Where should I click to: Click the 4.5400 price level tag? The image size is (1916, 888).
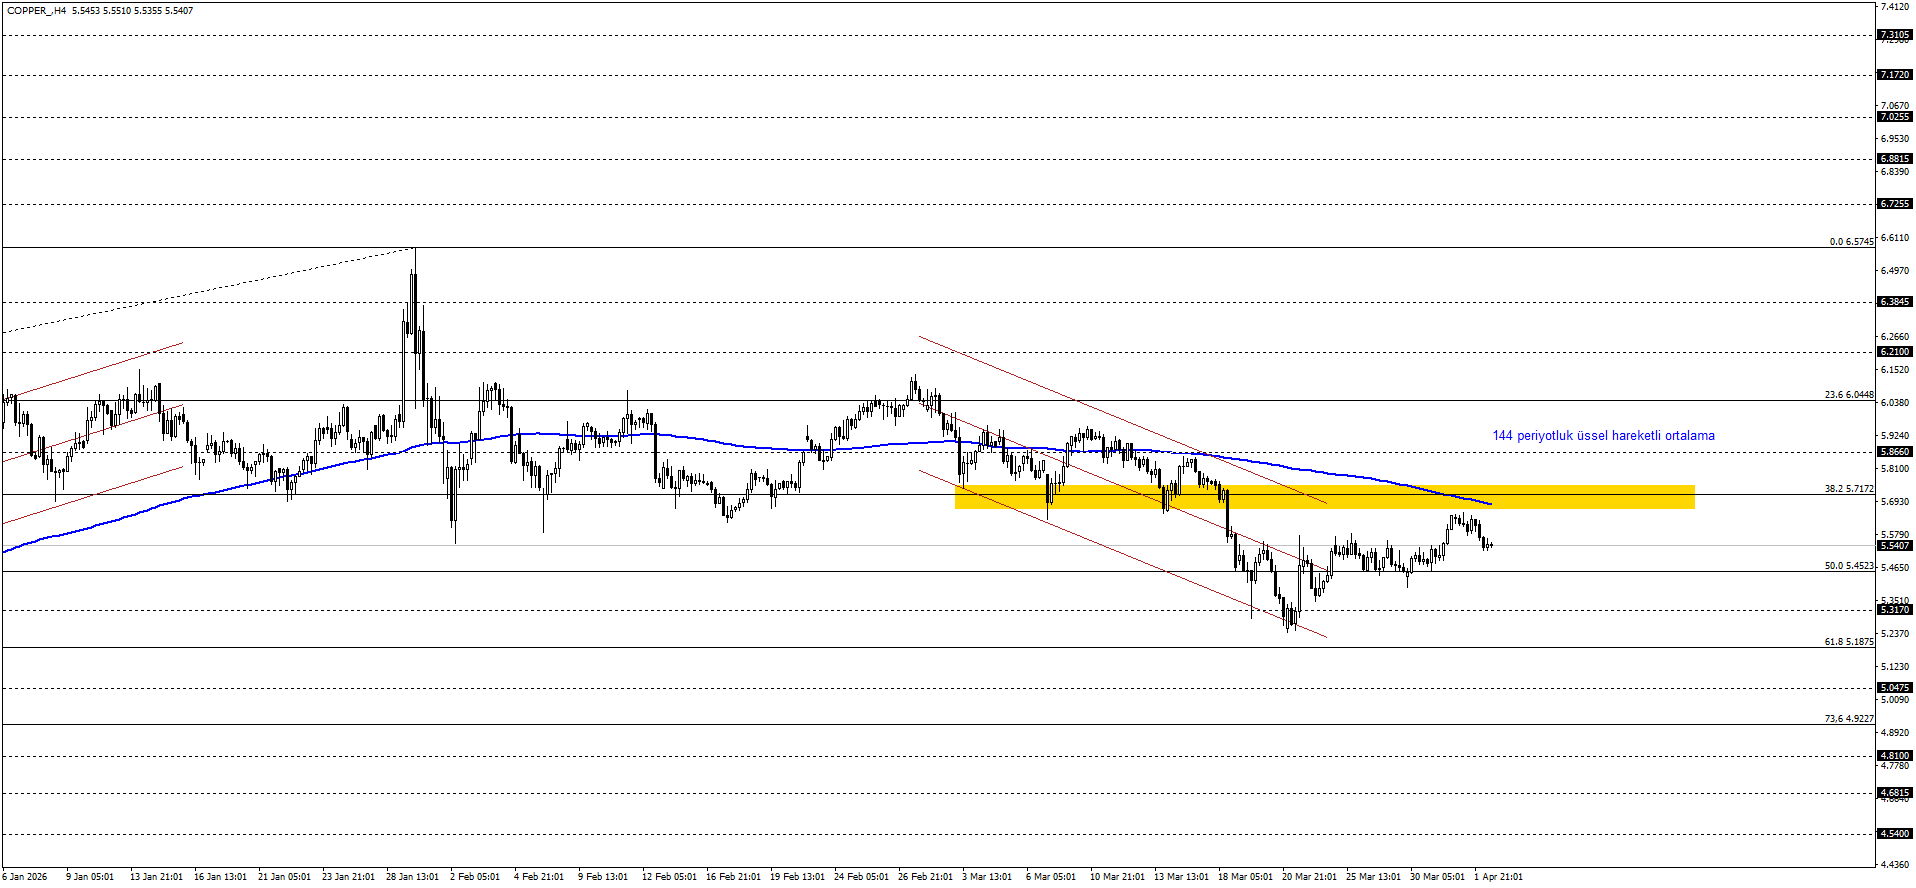click(1894, 834)
